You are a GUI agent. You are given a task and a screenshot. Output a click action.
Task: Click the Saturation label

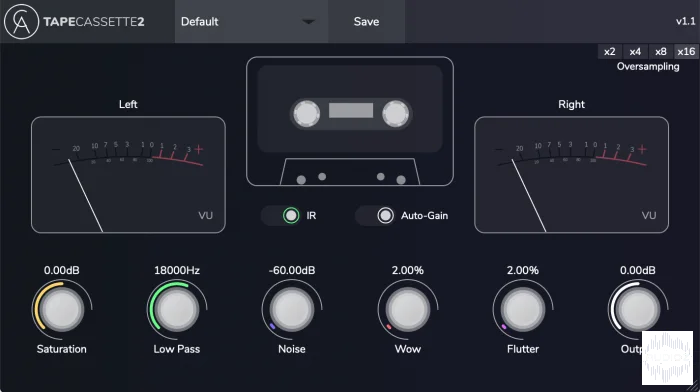(62, 349)
